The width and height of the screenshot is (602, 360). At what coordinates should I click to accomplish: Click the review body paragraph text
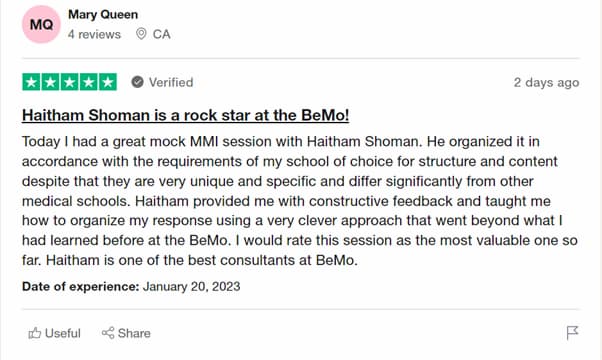[300, 201]
